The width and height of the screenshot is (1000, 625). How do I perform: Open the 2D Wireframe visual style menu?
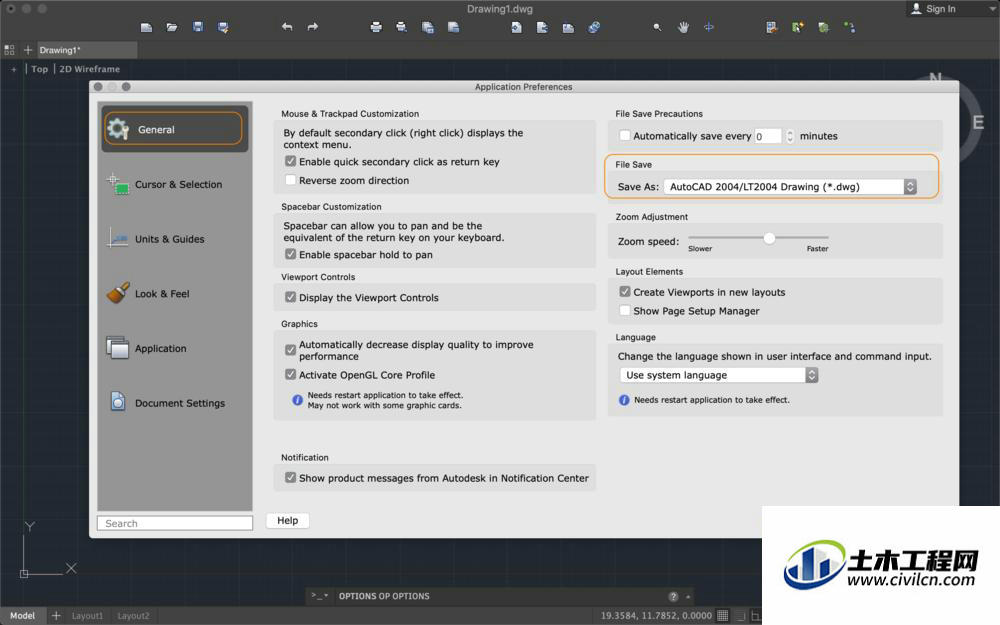[x=89, y=69]
